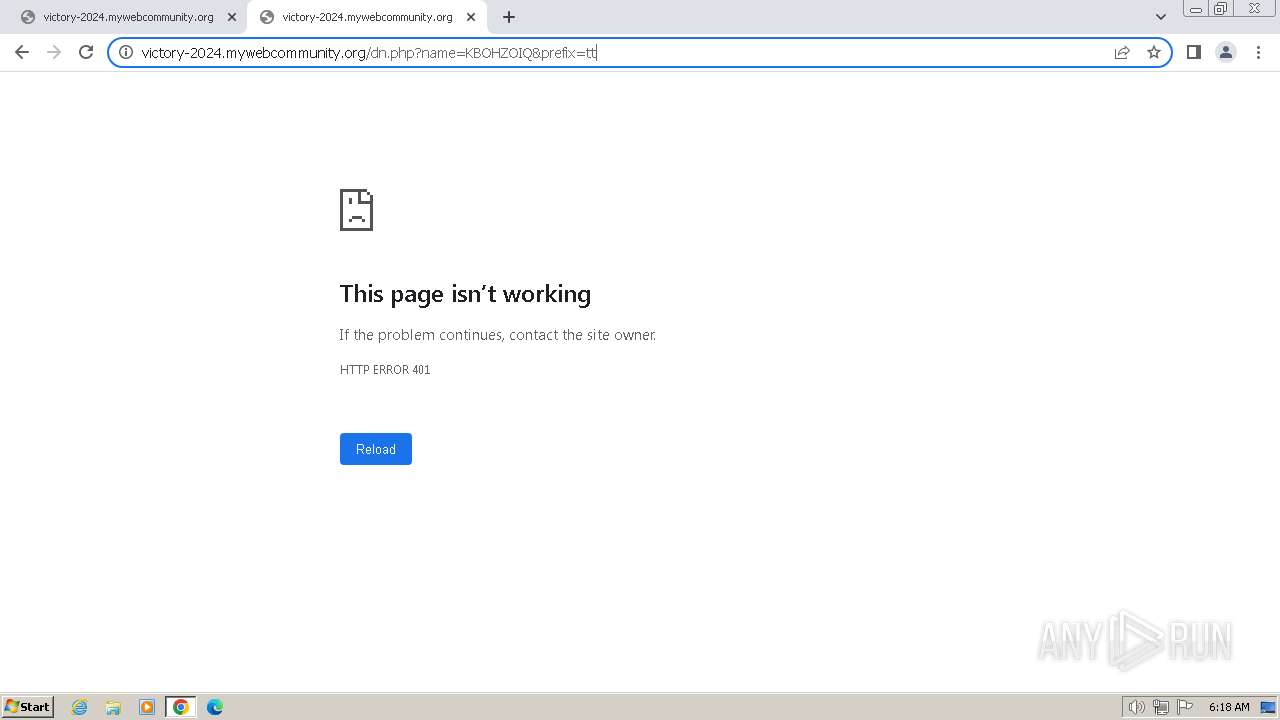1280x720 pixels.
Task: Click the forward navigation arrow
Action: tap(54, 52)
